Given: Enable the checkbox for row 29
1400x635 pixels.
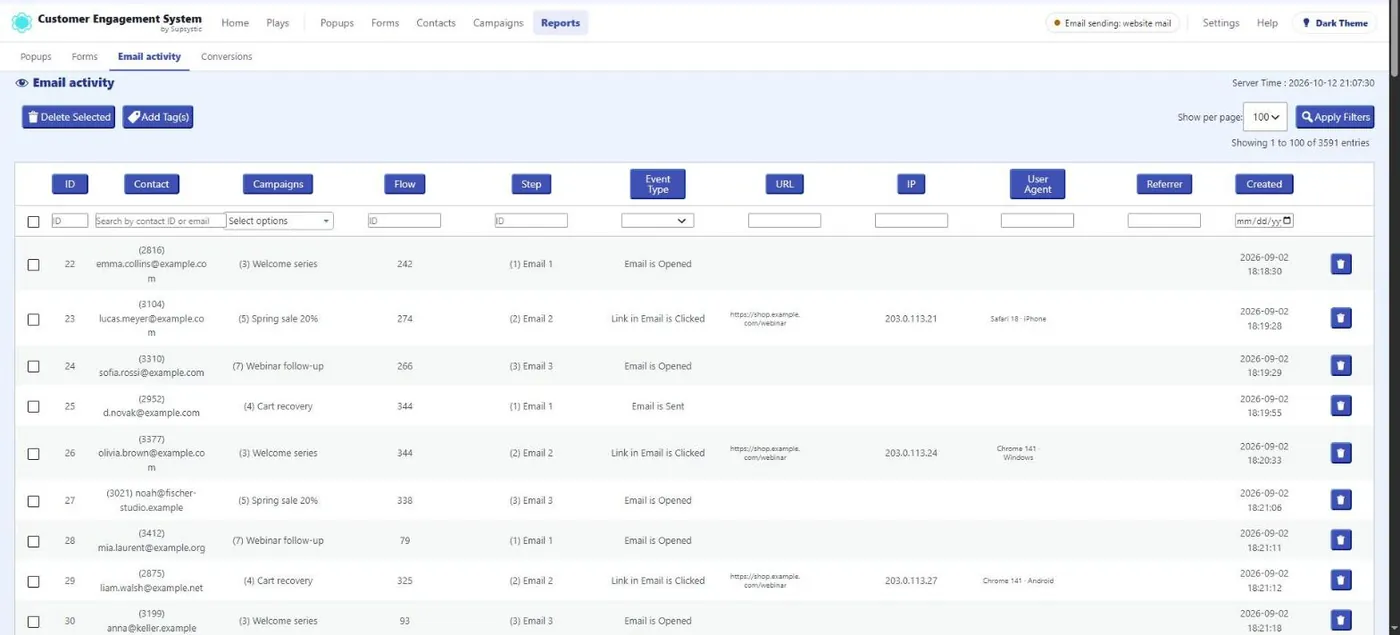Looking at the screenshot, I should (x=33, y=581).
